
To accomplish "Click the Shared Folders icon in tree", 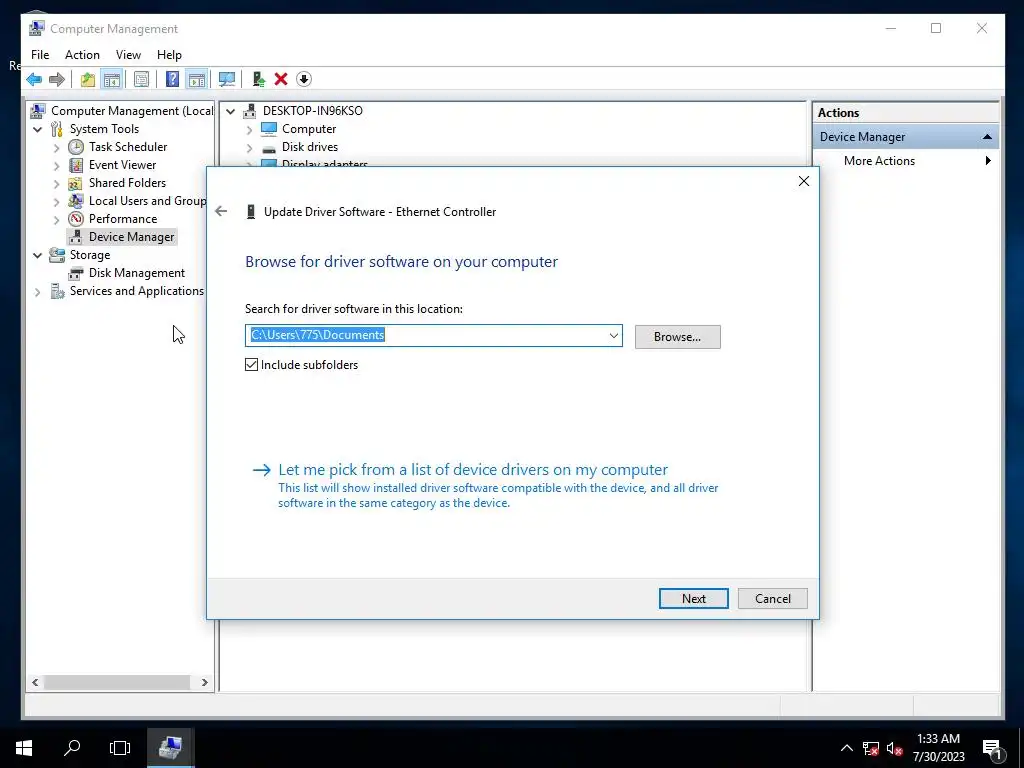I will point(76,183).
